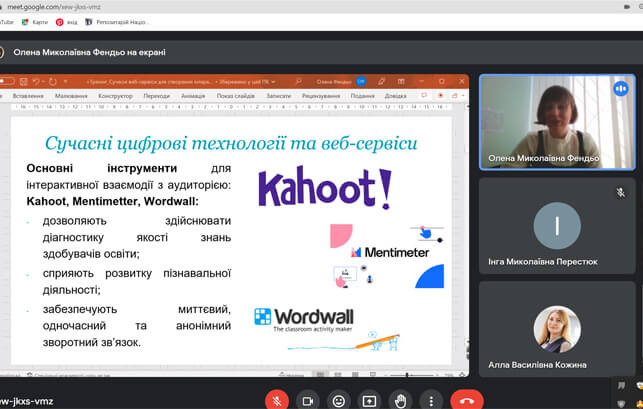This screenshot has height=409, width=643.
Task: Open more options three-dot menu
Action: click(x=432, y=400)
